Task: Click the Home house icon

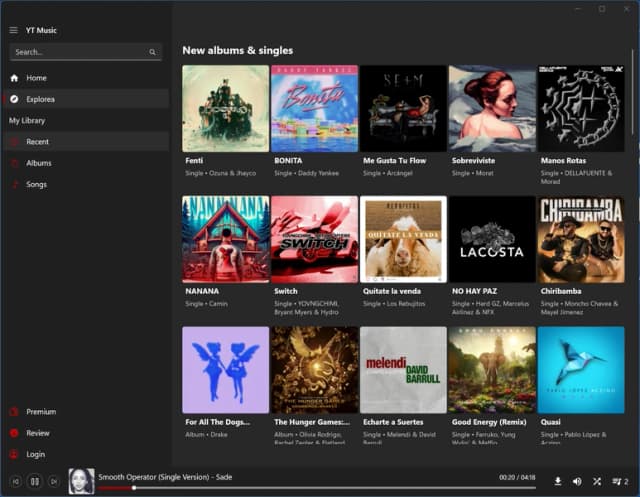Action: (x=14, y=78)
